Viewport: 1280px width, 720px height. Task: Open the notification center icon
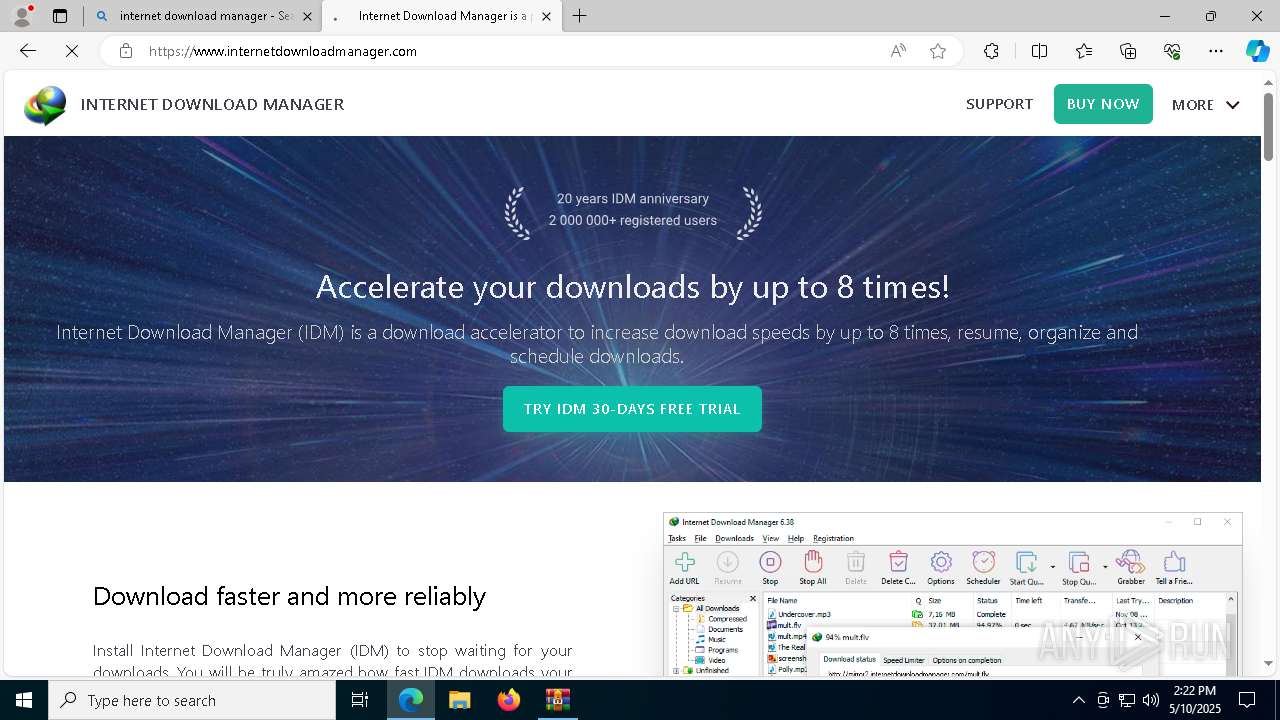point(1247,700)
